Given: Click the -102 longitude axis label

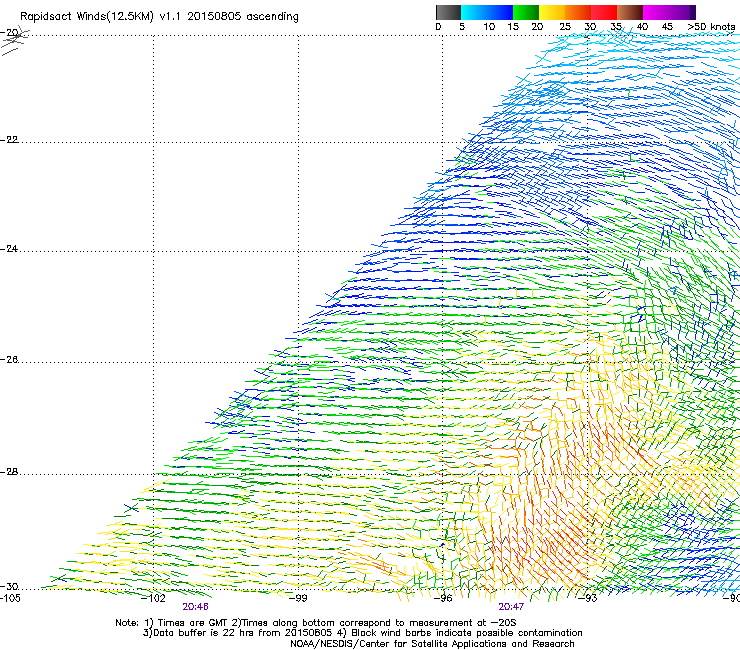Looking at the screenshot, I should pos(154,598).
